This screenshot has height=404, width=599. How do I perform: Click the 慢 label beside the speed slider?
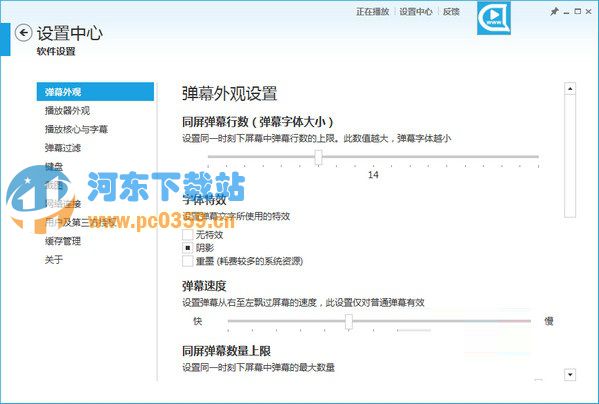tap(549, 321)
